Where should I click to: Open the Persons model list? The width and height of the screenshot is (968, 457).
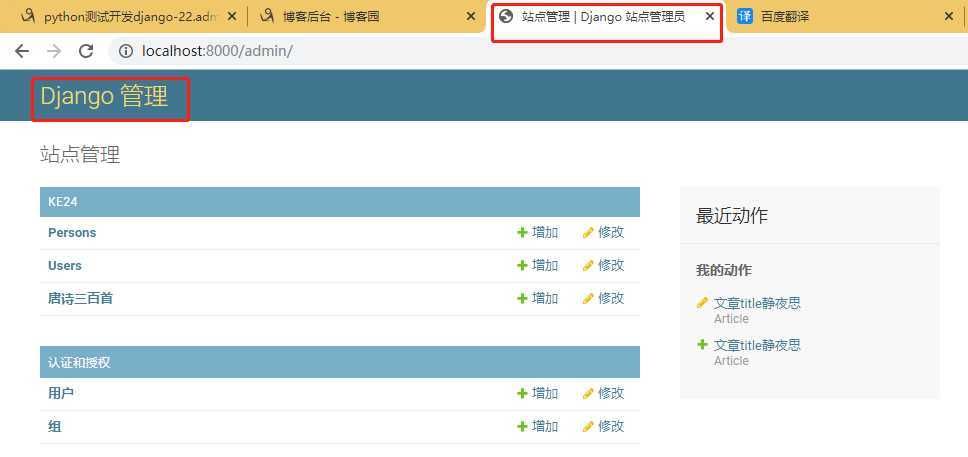pos(72,233)
